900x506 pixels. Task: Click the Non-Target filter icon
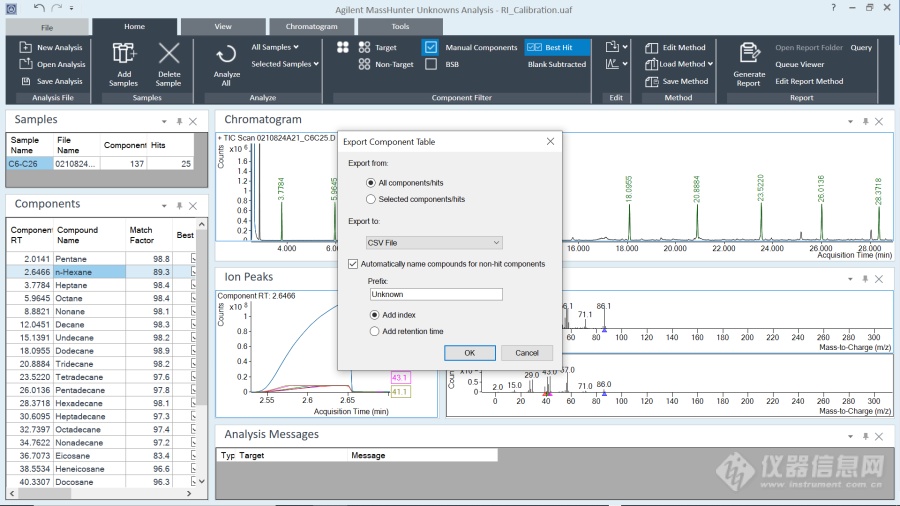(x=364, y=64)
